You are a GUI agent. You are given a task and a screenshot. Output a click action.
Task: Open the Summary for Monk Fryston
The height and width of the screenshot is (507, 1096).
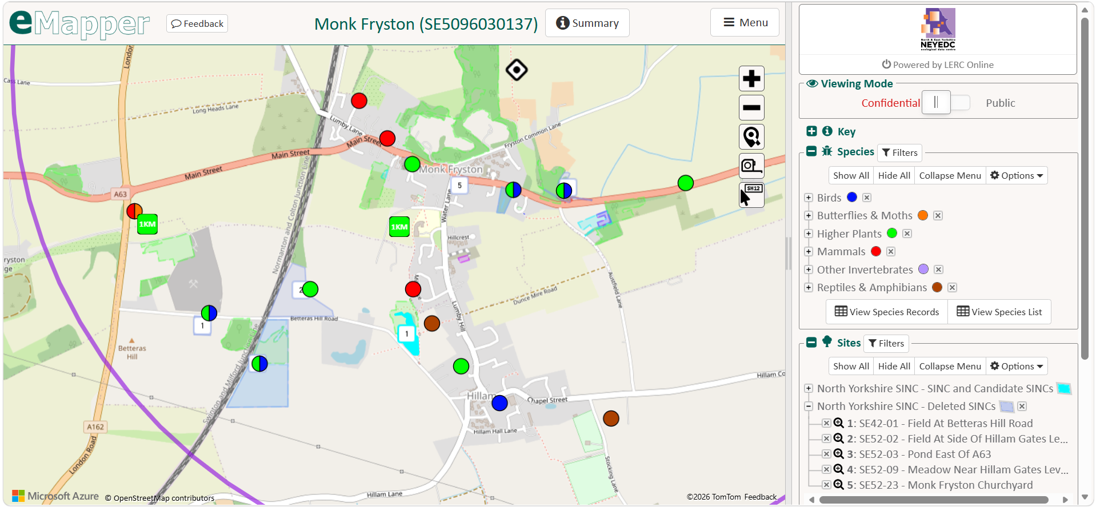click(587, 23)
